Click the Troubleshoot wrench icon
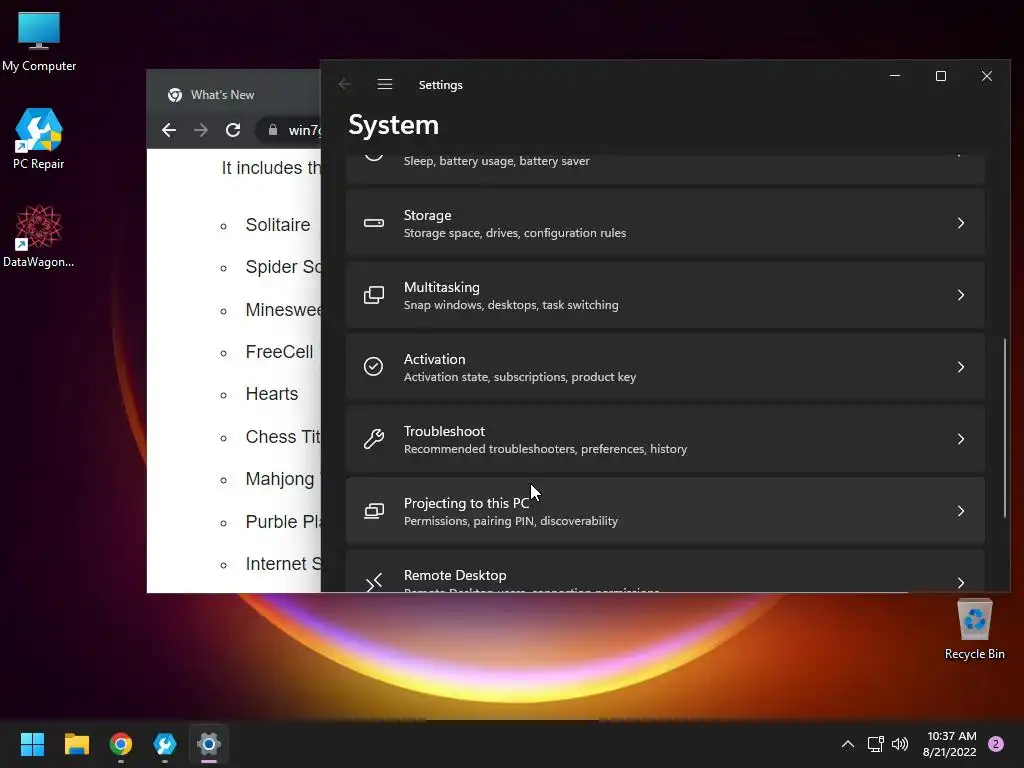 (x=374, y=439)
